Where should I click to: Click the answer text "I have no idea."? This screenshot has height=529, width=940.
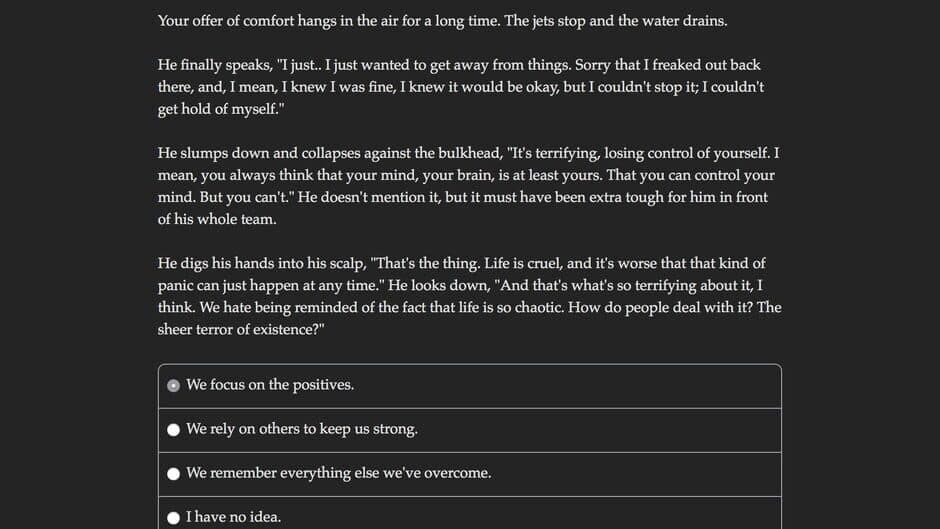click(234, 517)
